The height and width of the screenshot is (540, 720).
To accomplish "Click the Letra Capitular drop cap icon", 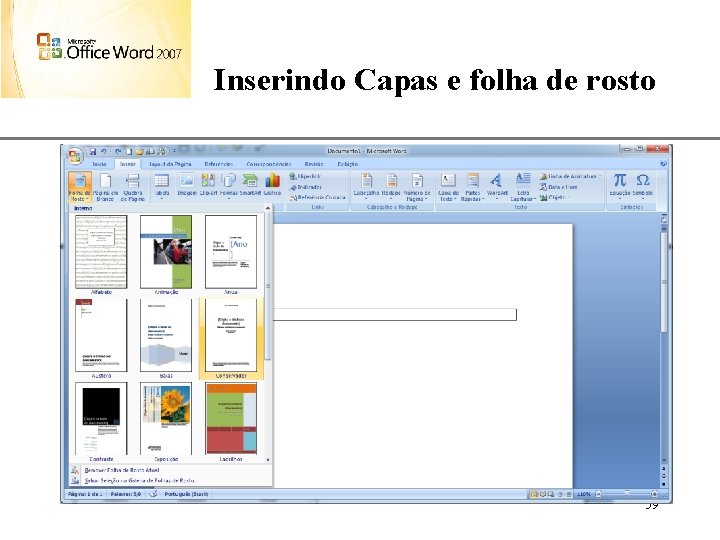I will [523, 186].
